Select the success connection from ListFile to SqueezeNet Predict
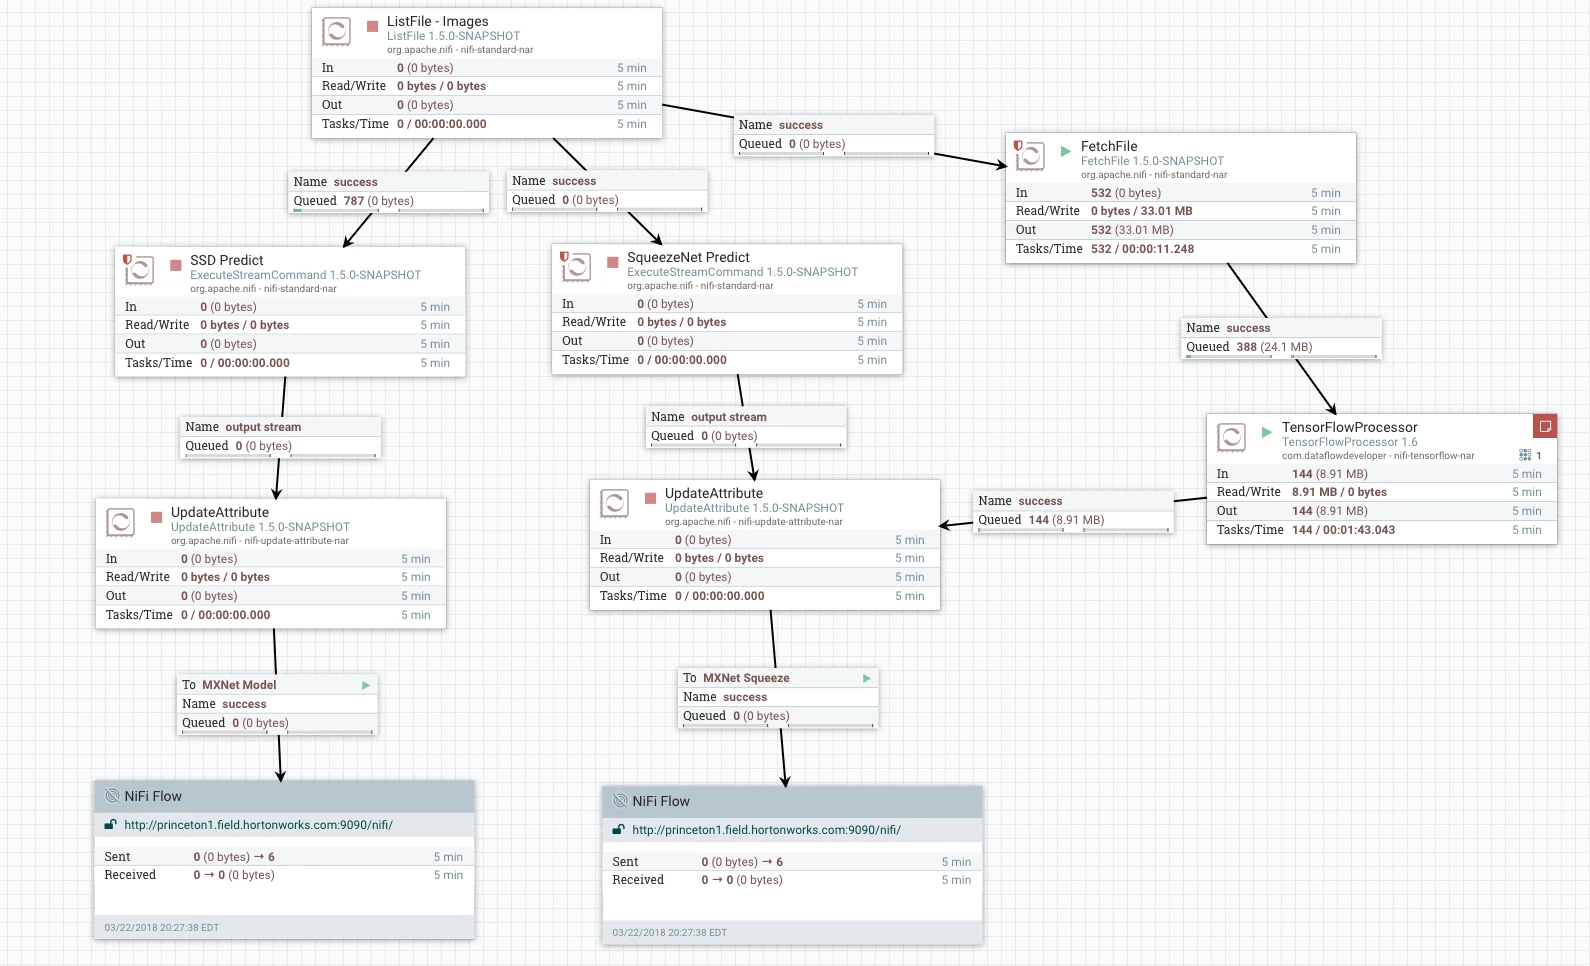The width and height of the screenshot is (1590, 966). tap(608, 190)
